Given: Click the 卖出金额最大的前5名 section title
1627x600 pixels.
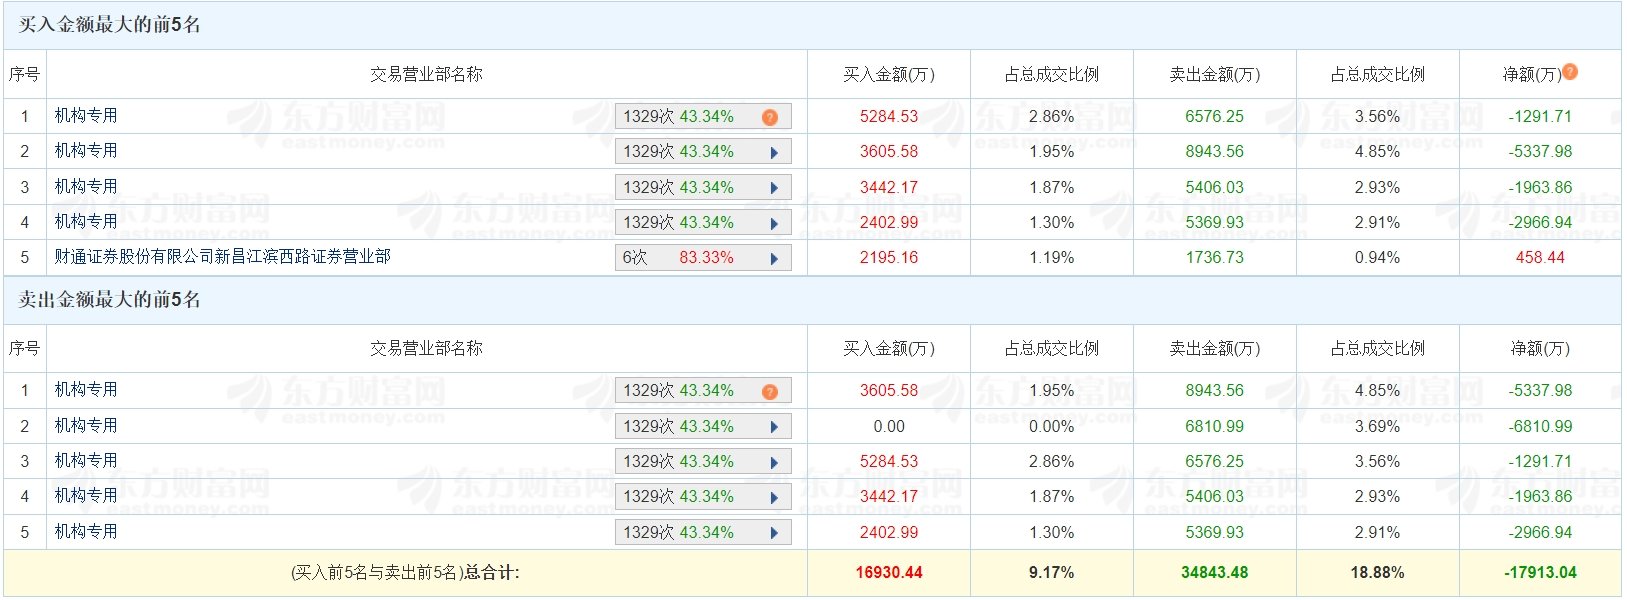Looking at the screenshot, I should click(110, 300).
